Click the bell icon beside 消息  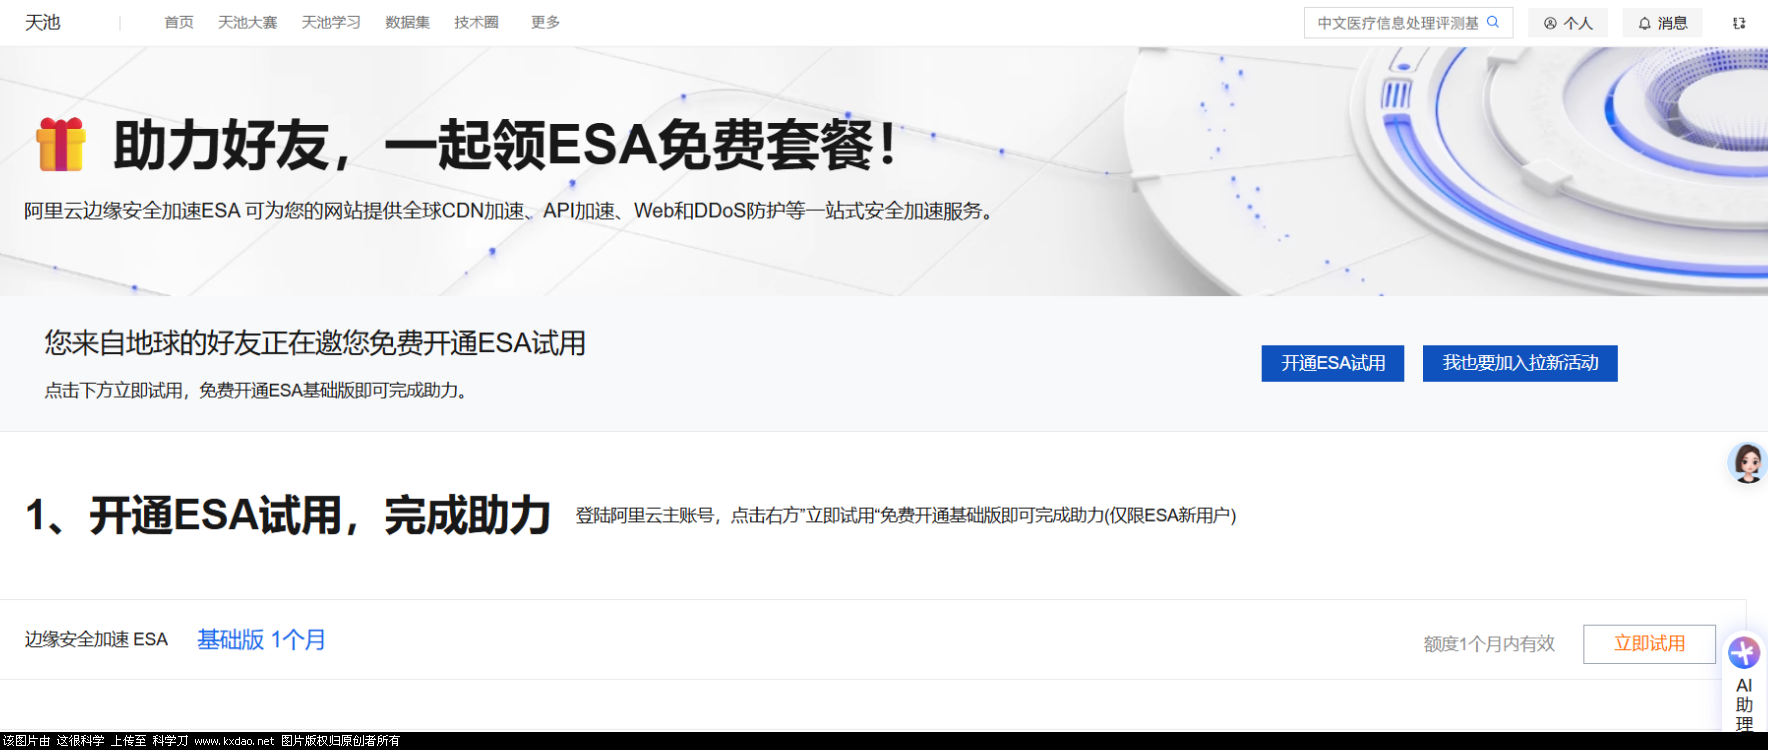point(1645,23)
